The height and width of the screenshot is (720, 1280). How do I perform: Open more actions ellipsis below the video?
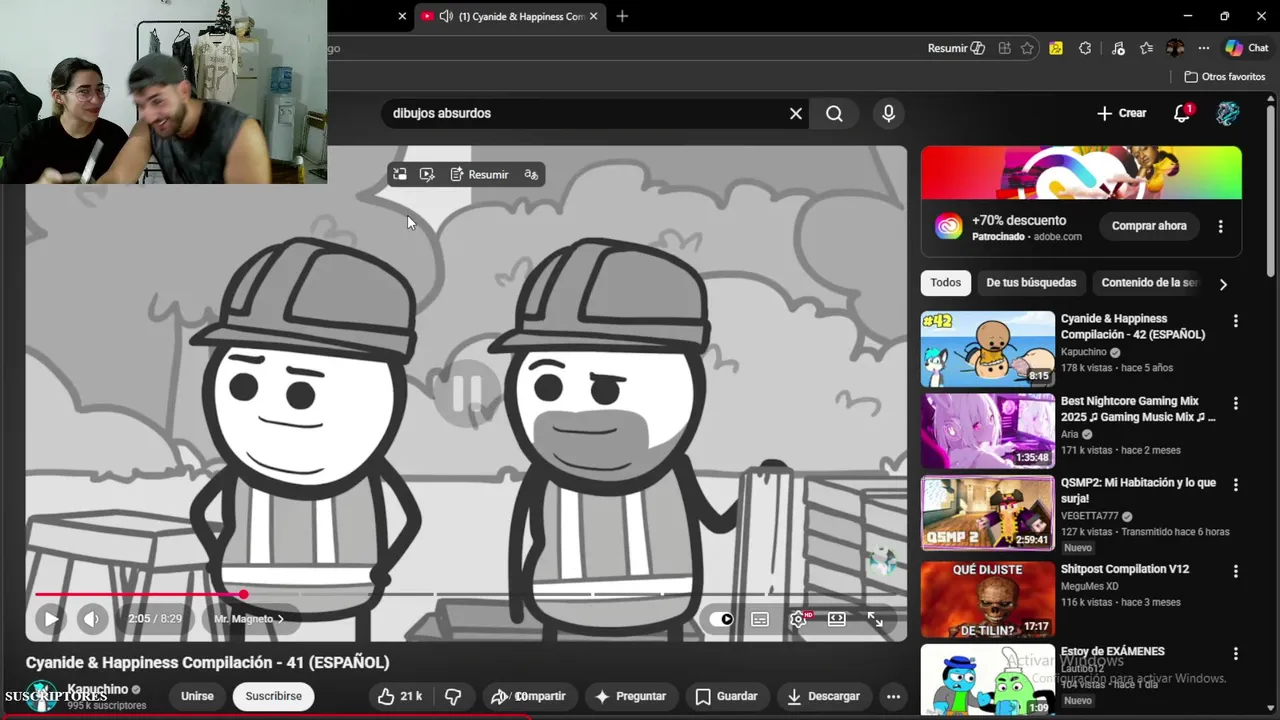pos(893,696)
